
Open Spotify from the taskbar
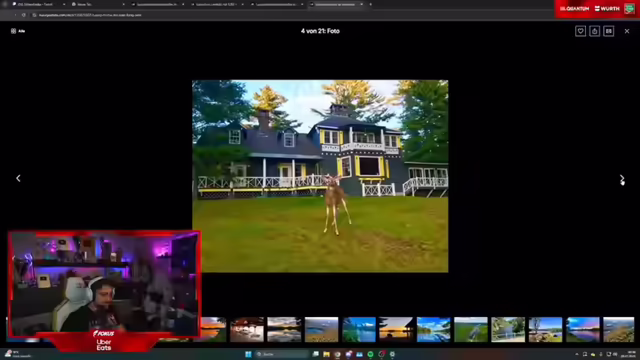(x=370, y=354)
